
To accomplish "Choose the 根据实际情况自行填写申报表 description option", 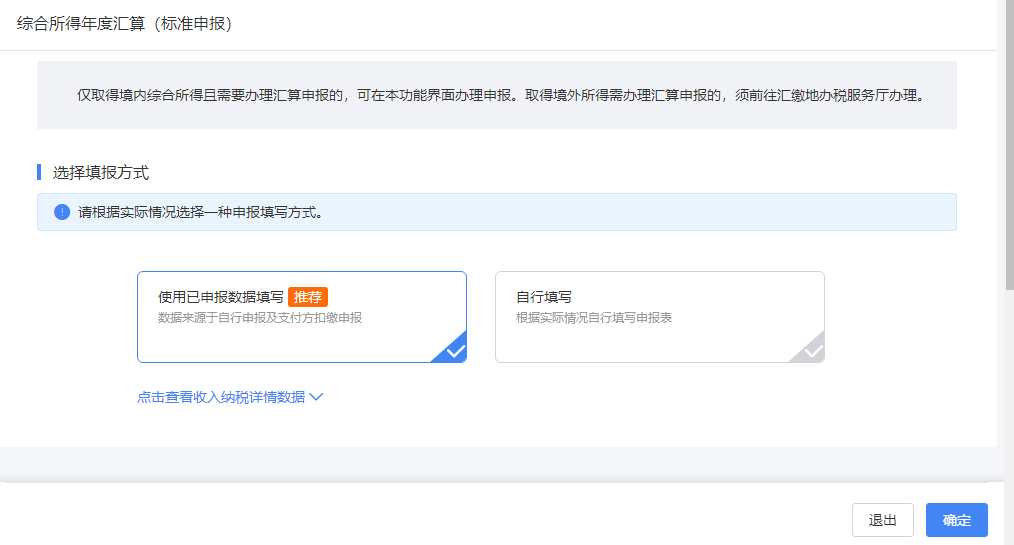I will (594, 317).
